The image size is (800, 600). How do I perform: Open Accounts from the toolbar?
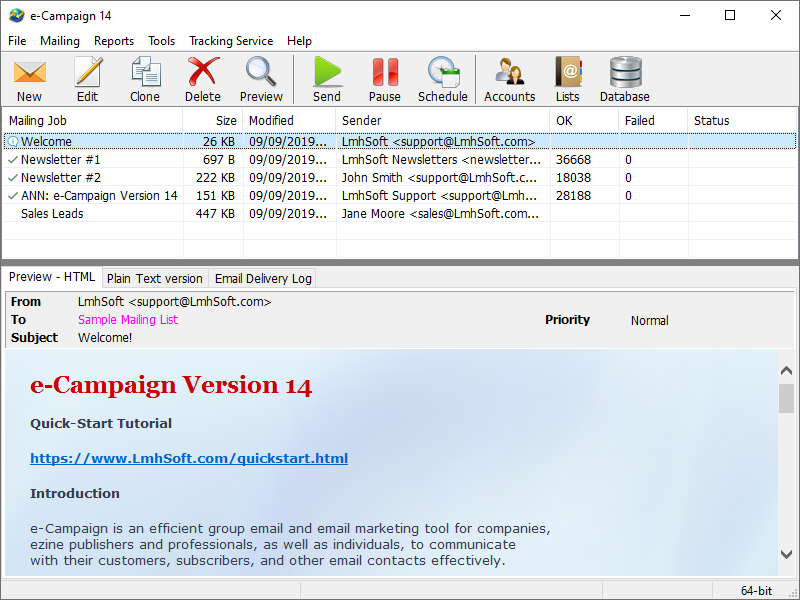click(509, 80)
